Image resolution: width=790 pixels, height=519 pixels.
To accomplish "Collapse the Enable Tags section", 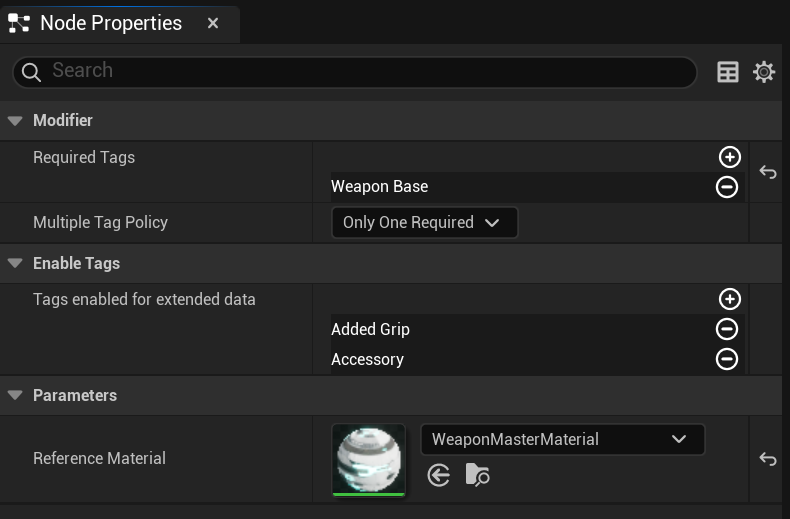I will coord(15,263).
